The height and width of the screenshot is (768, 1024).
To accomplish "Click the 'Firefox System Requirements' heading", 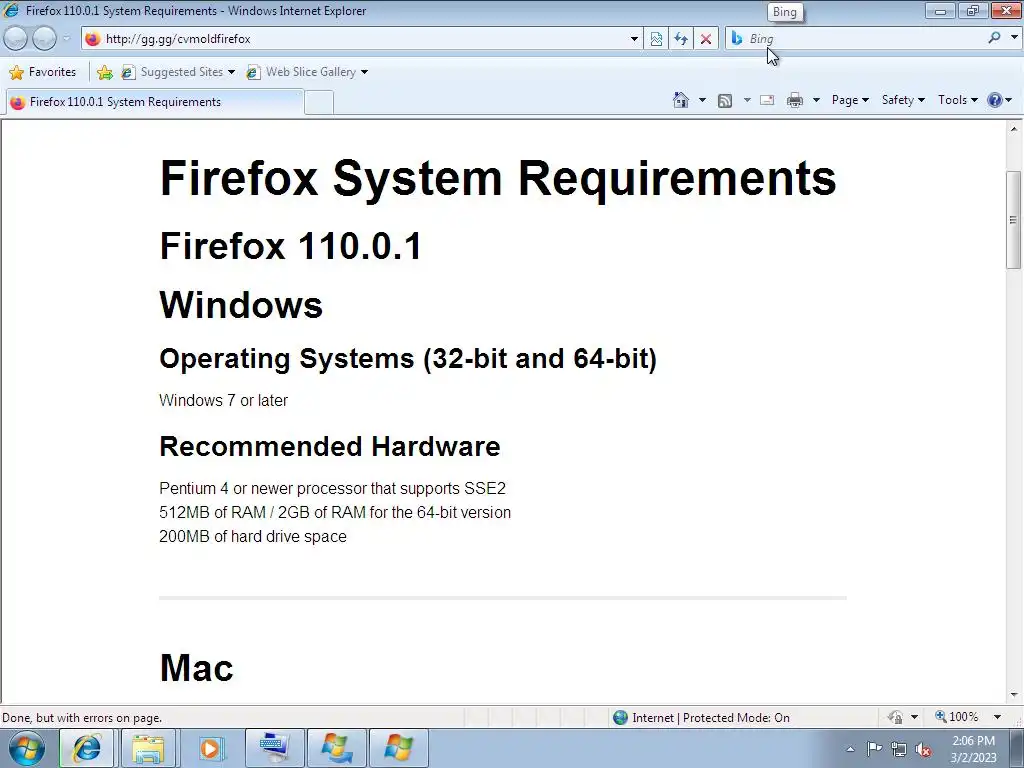I will pyautogui.click(x=498, y=178).
